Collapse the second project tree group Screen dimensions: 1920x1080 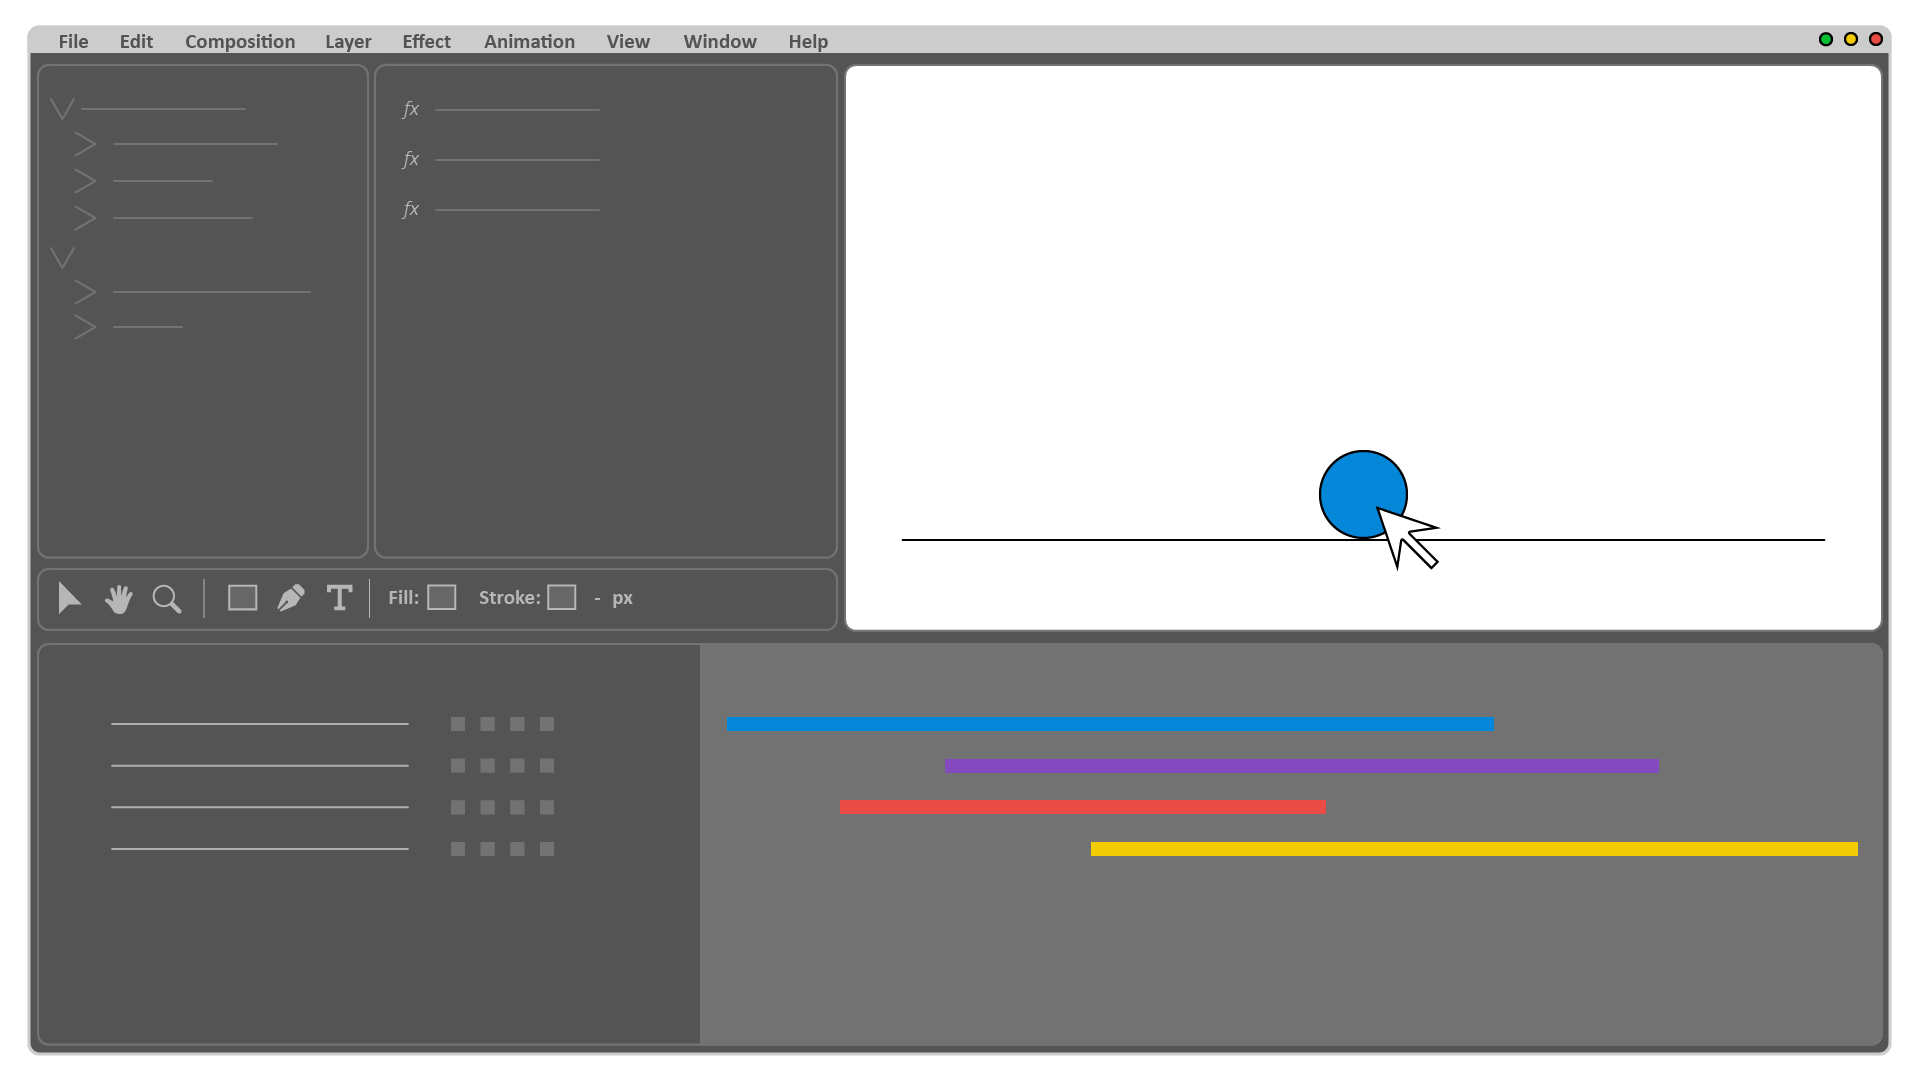(62, 258)
